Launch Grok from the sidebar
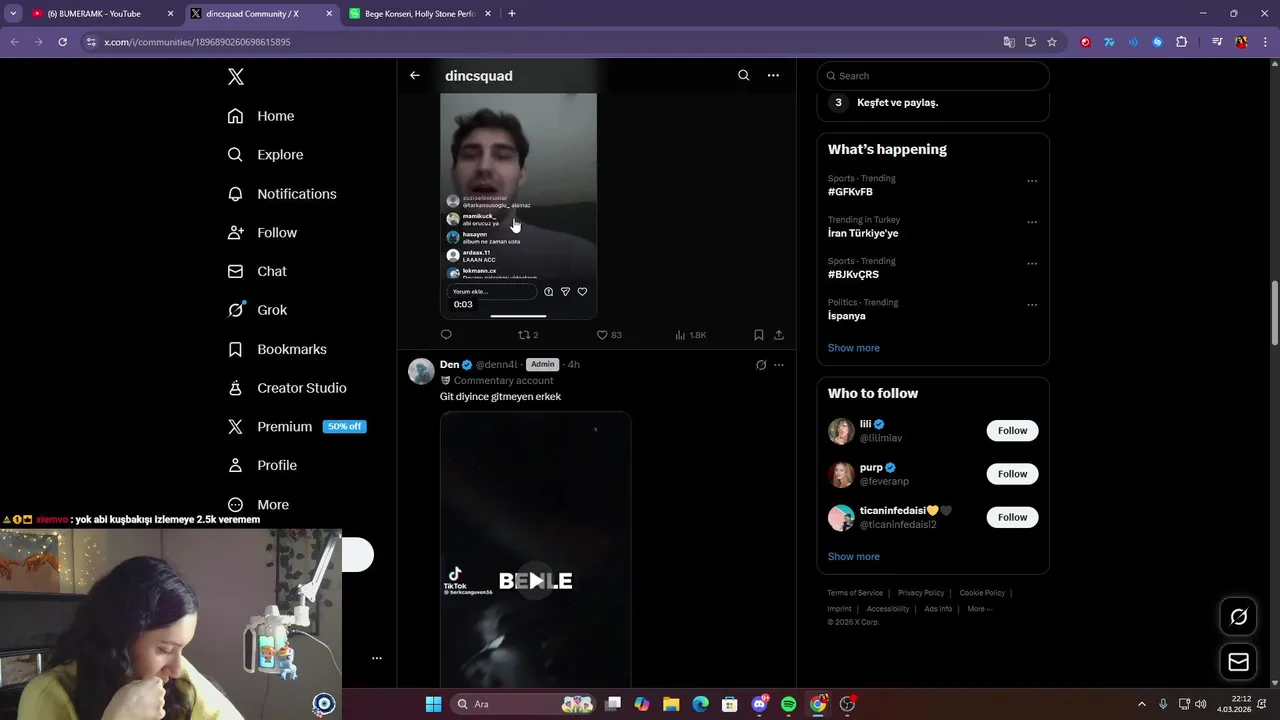Viewport: 1280px width, 720px height. [x=257, y=310]
